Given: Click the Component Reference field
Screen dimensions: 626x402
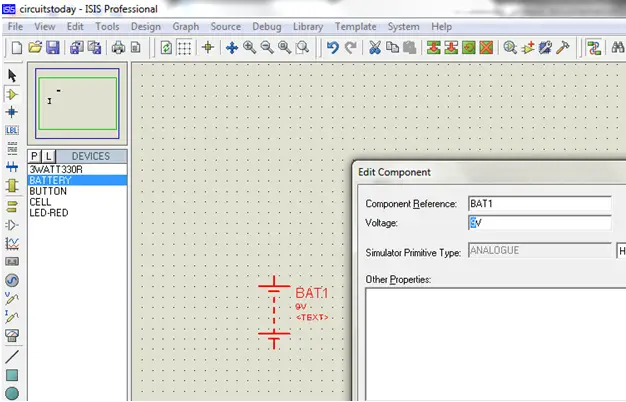Looking at the screenshot, I should click(539, 204).
